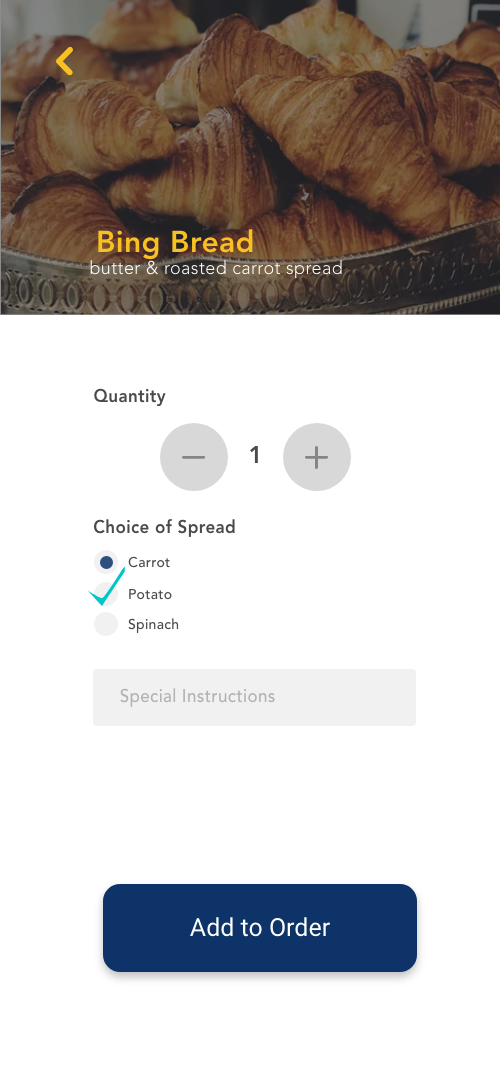Increase quantity with the plus button
The image size is (500, 1067).
[317, 457]
